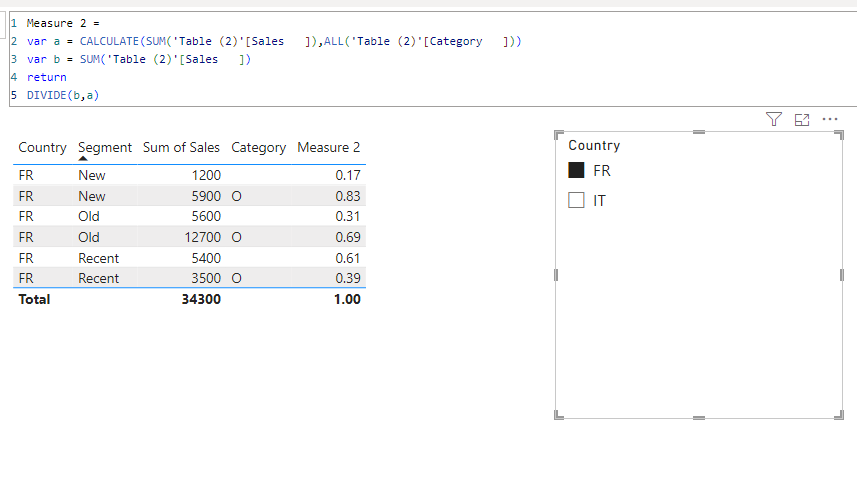The image size is (857, 481).
Task: Click the Total row label
Action: click(34, 300)
